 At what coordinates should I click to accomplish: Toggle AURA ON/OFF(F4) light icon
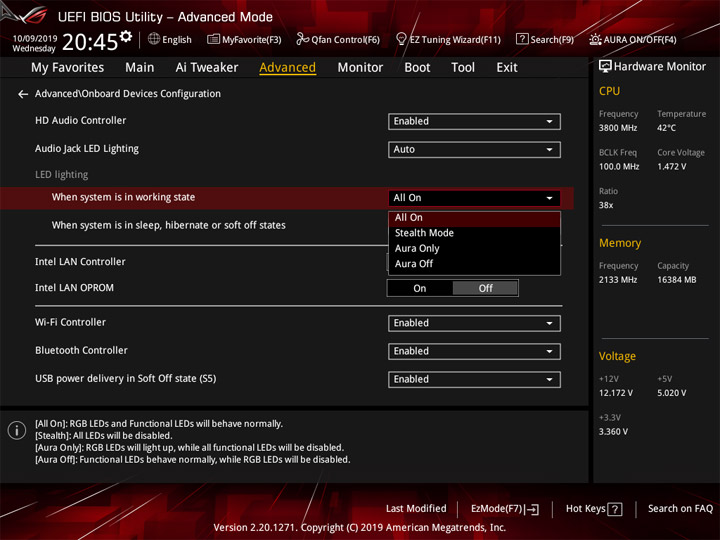tap(595, 39)
